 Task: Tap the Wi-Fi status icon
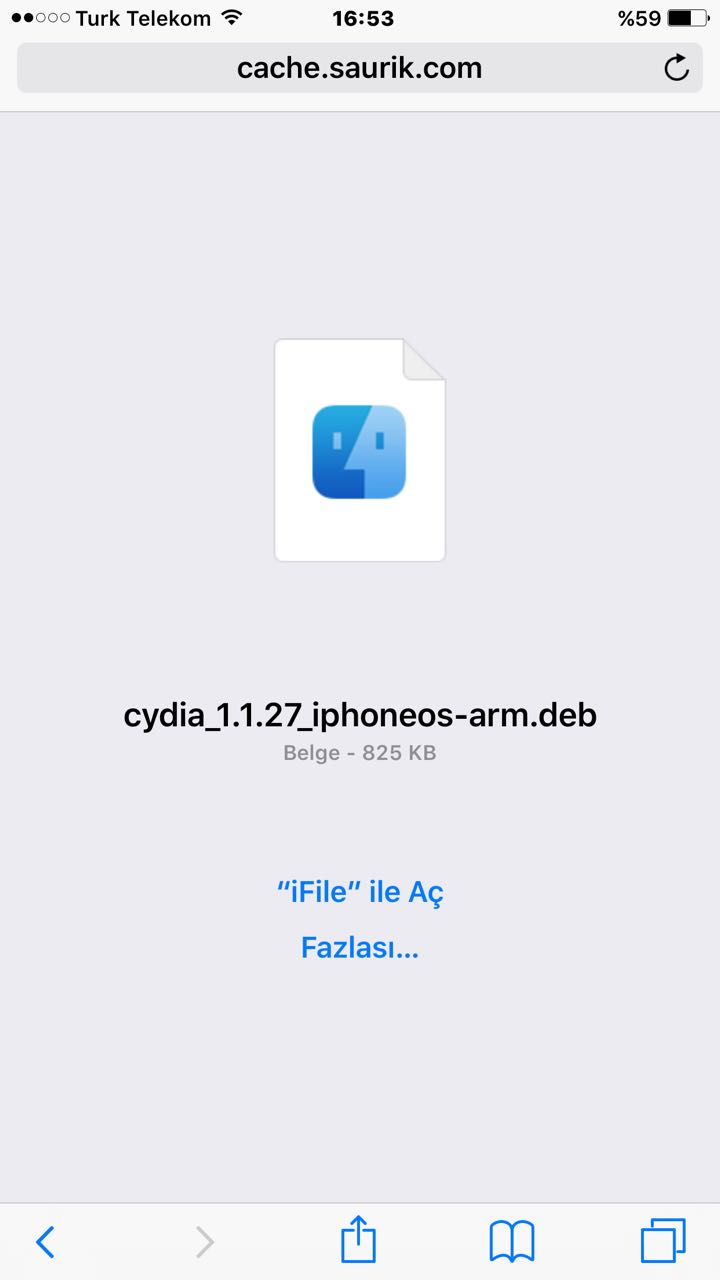pos(231,17)
